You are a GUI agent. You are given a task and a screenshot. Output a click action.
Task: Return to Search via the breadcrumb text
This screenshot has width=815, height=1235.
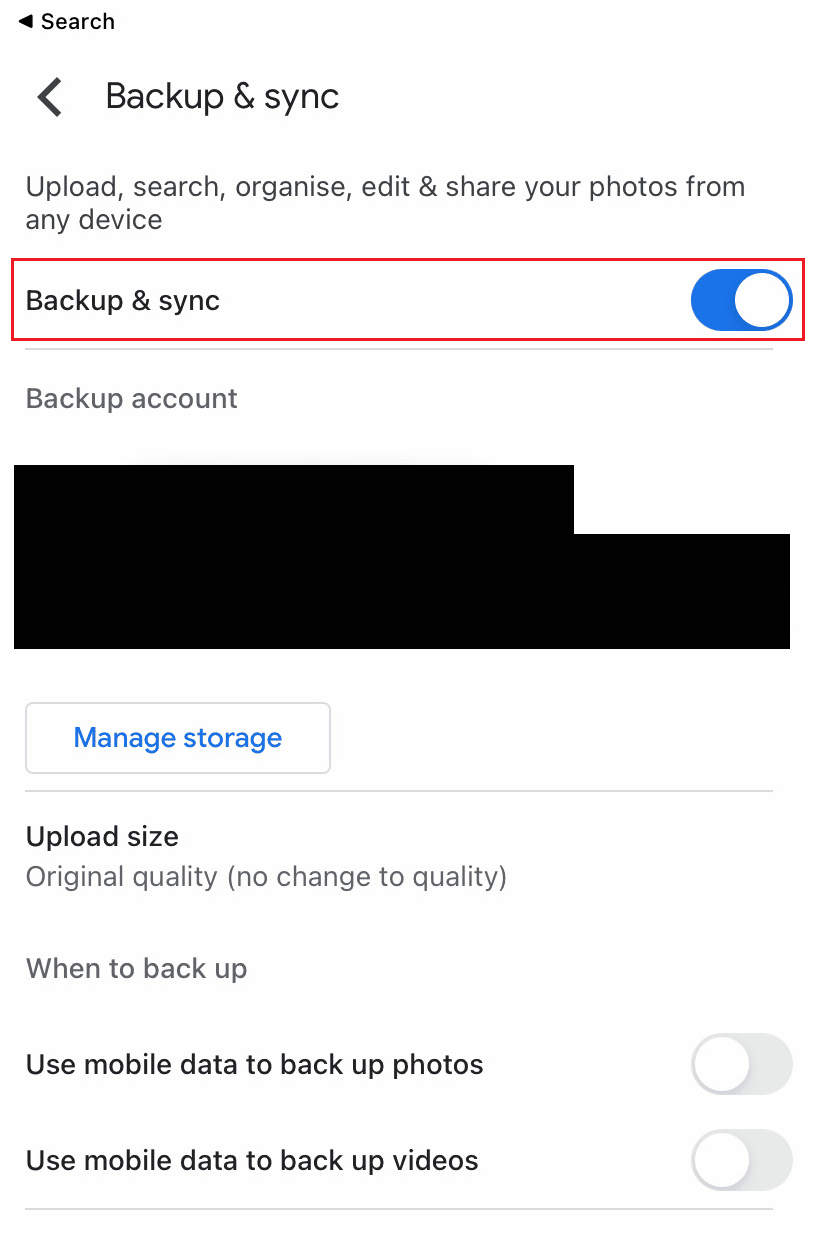coord(78,21)
